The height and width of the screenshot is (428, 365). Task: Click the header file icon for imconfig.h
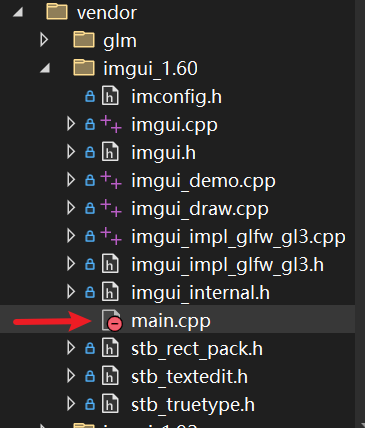click(110, 96)
